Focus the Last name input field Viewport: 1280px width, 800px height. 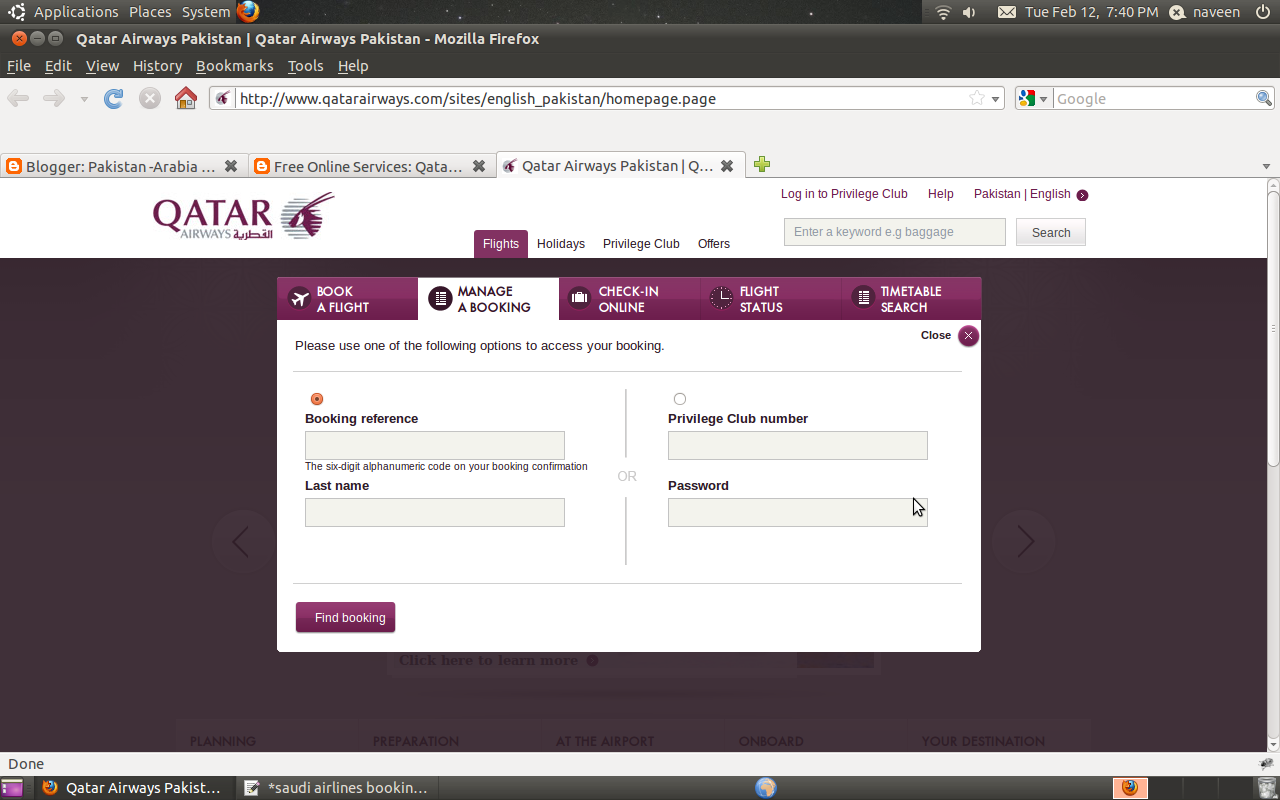click(435, 513)
